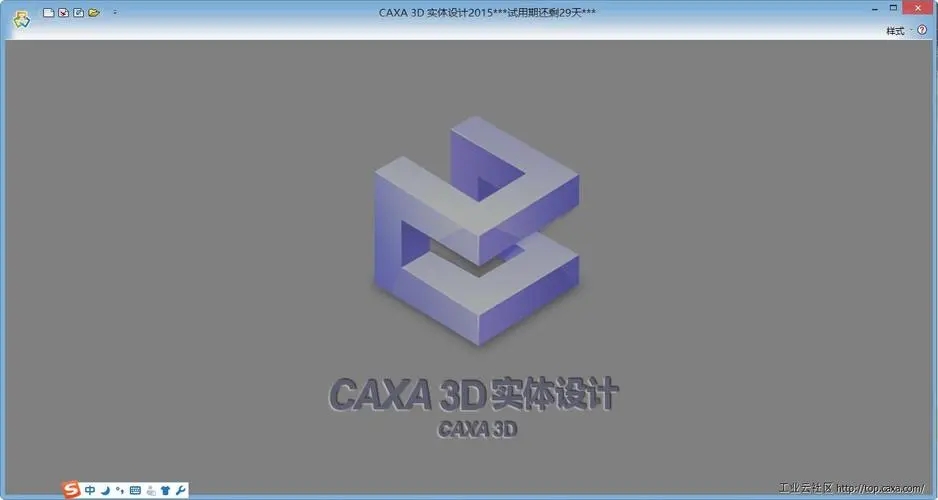Click the new blank scene icon
The height and width of the screenshot is (500, 938).
click(x=48, y=12)
